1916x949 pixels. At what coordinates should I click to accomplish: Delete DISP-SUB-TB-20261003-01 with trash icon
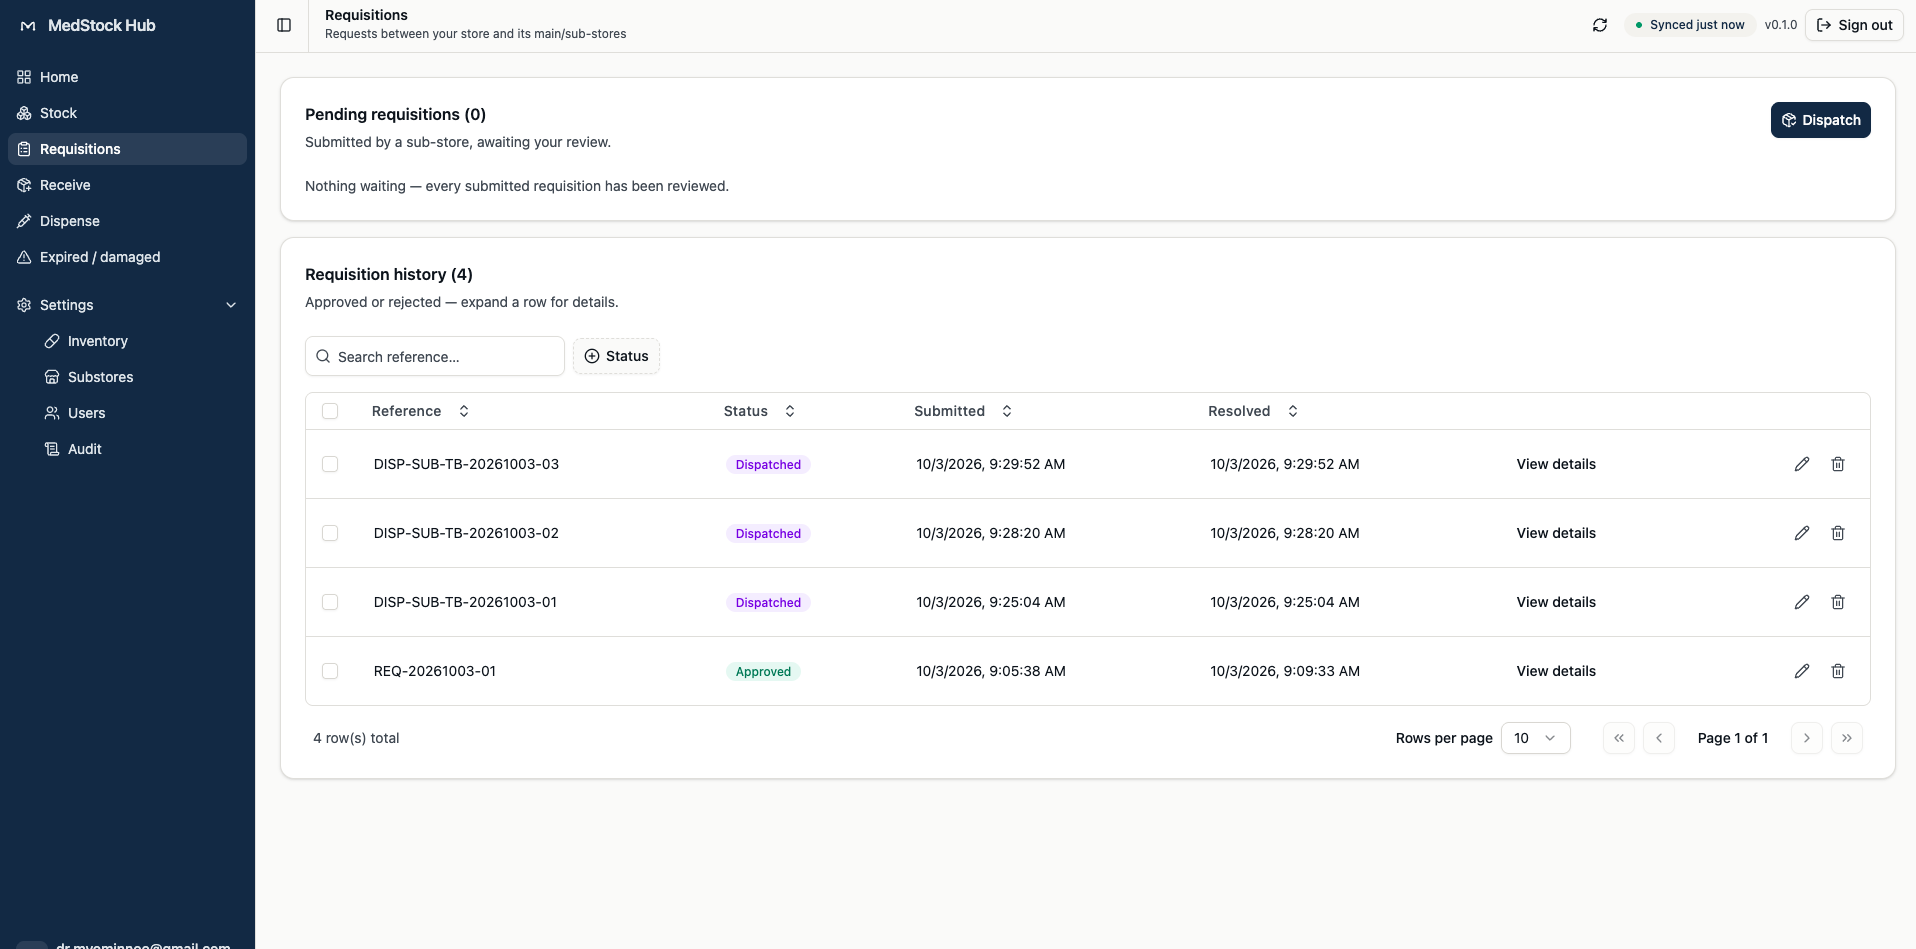pyautogui.click(x=1838, y=602)
